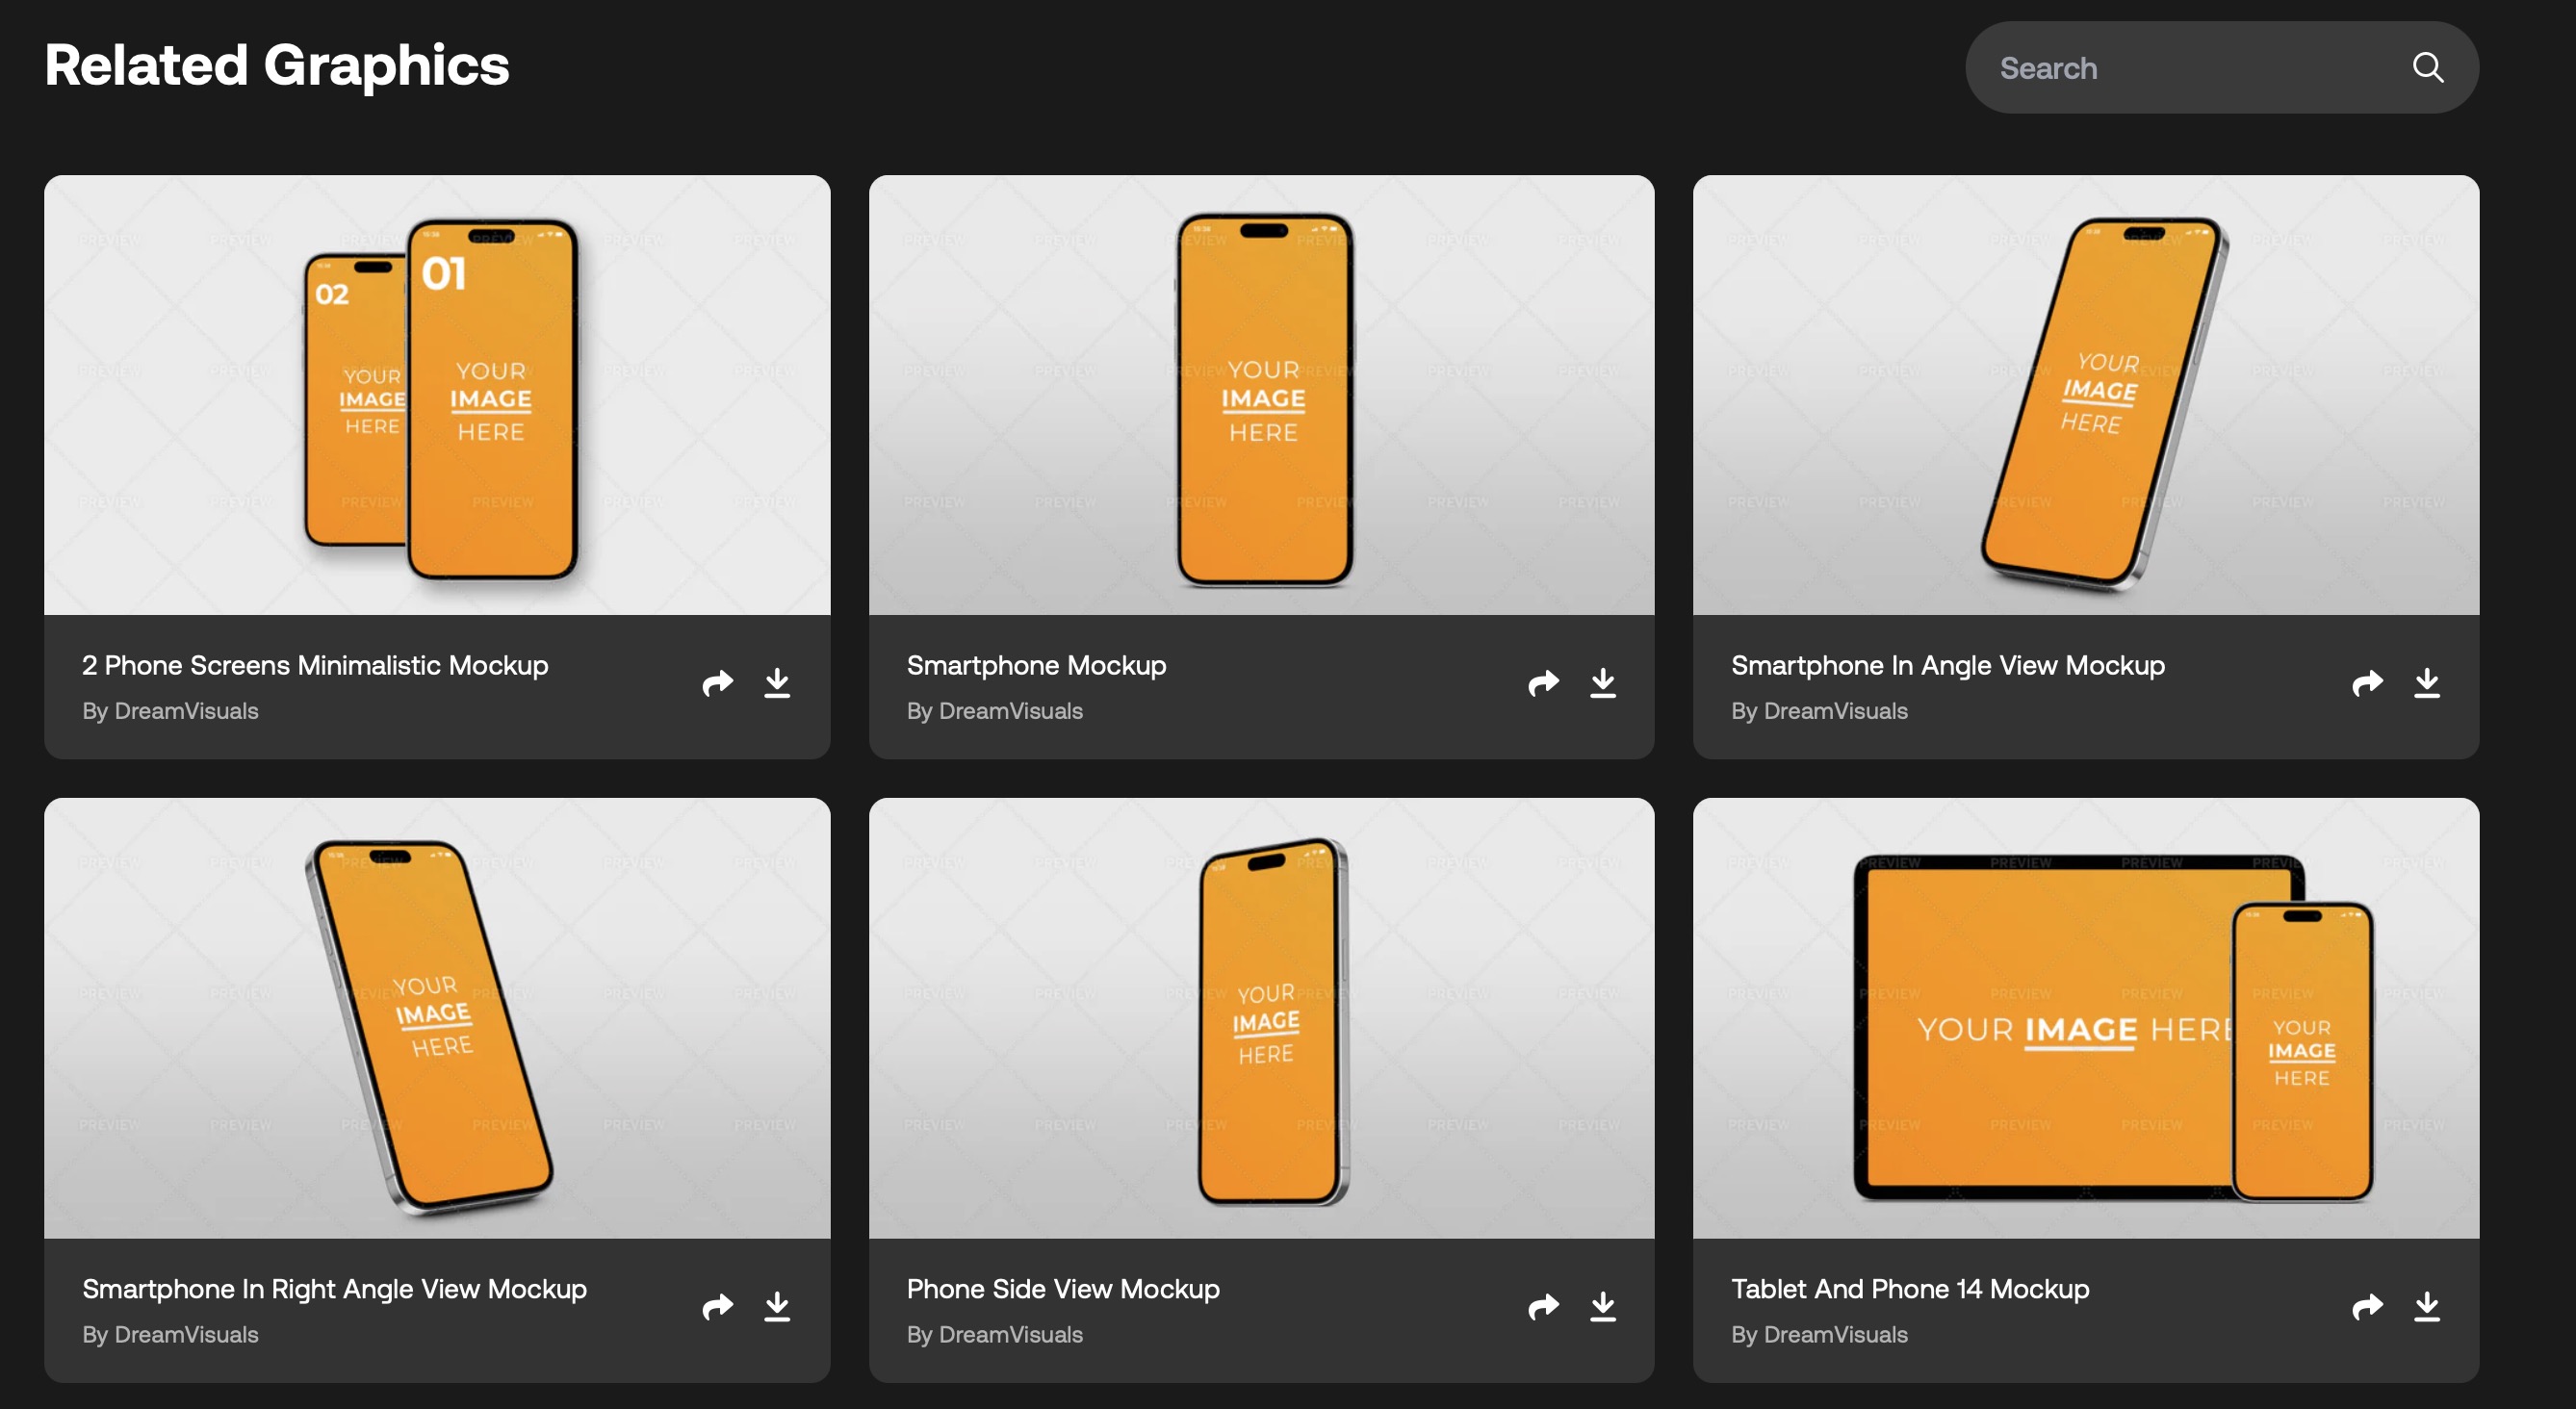Viewport: 2576px width, 1409px height.
Task: Share the Phone Side View Mockup
Action: [x=1543, y=1306]
